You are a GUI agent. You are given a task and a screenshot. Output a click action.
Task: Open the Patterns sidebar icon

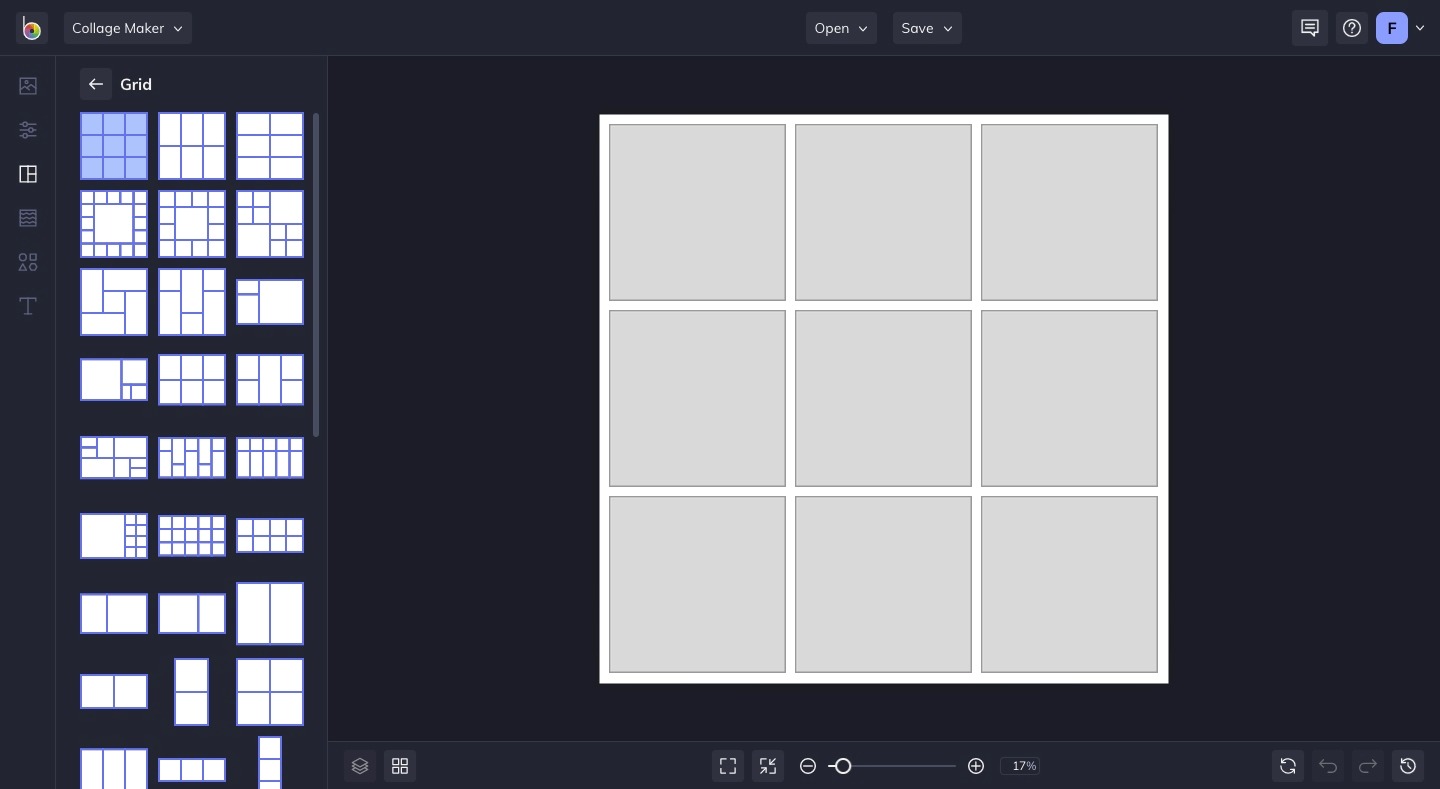[x=28, y=218]
